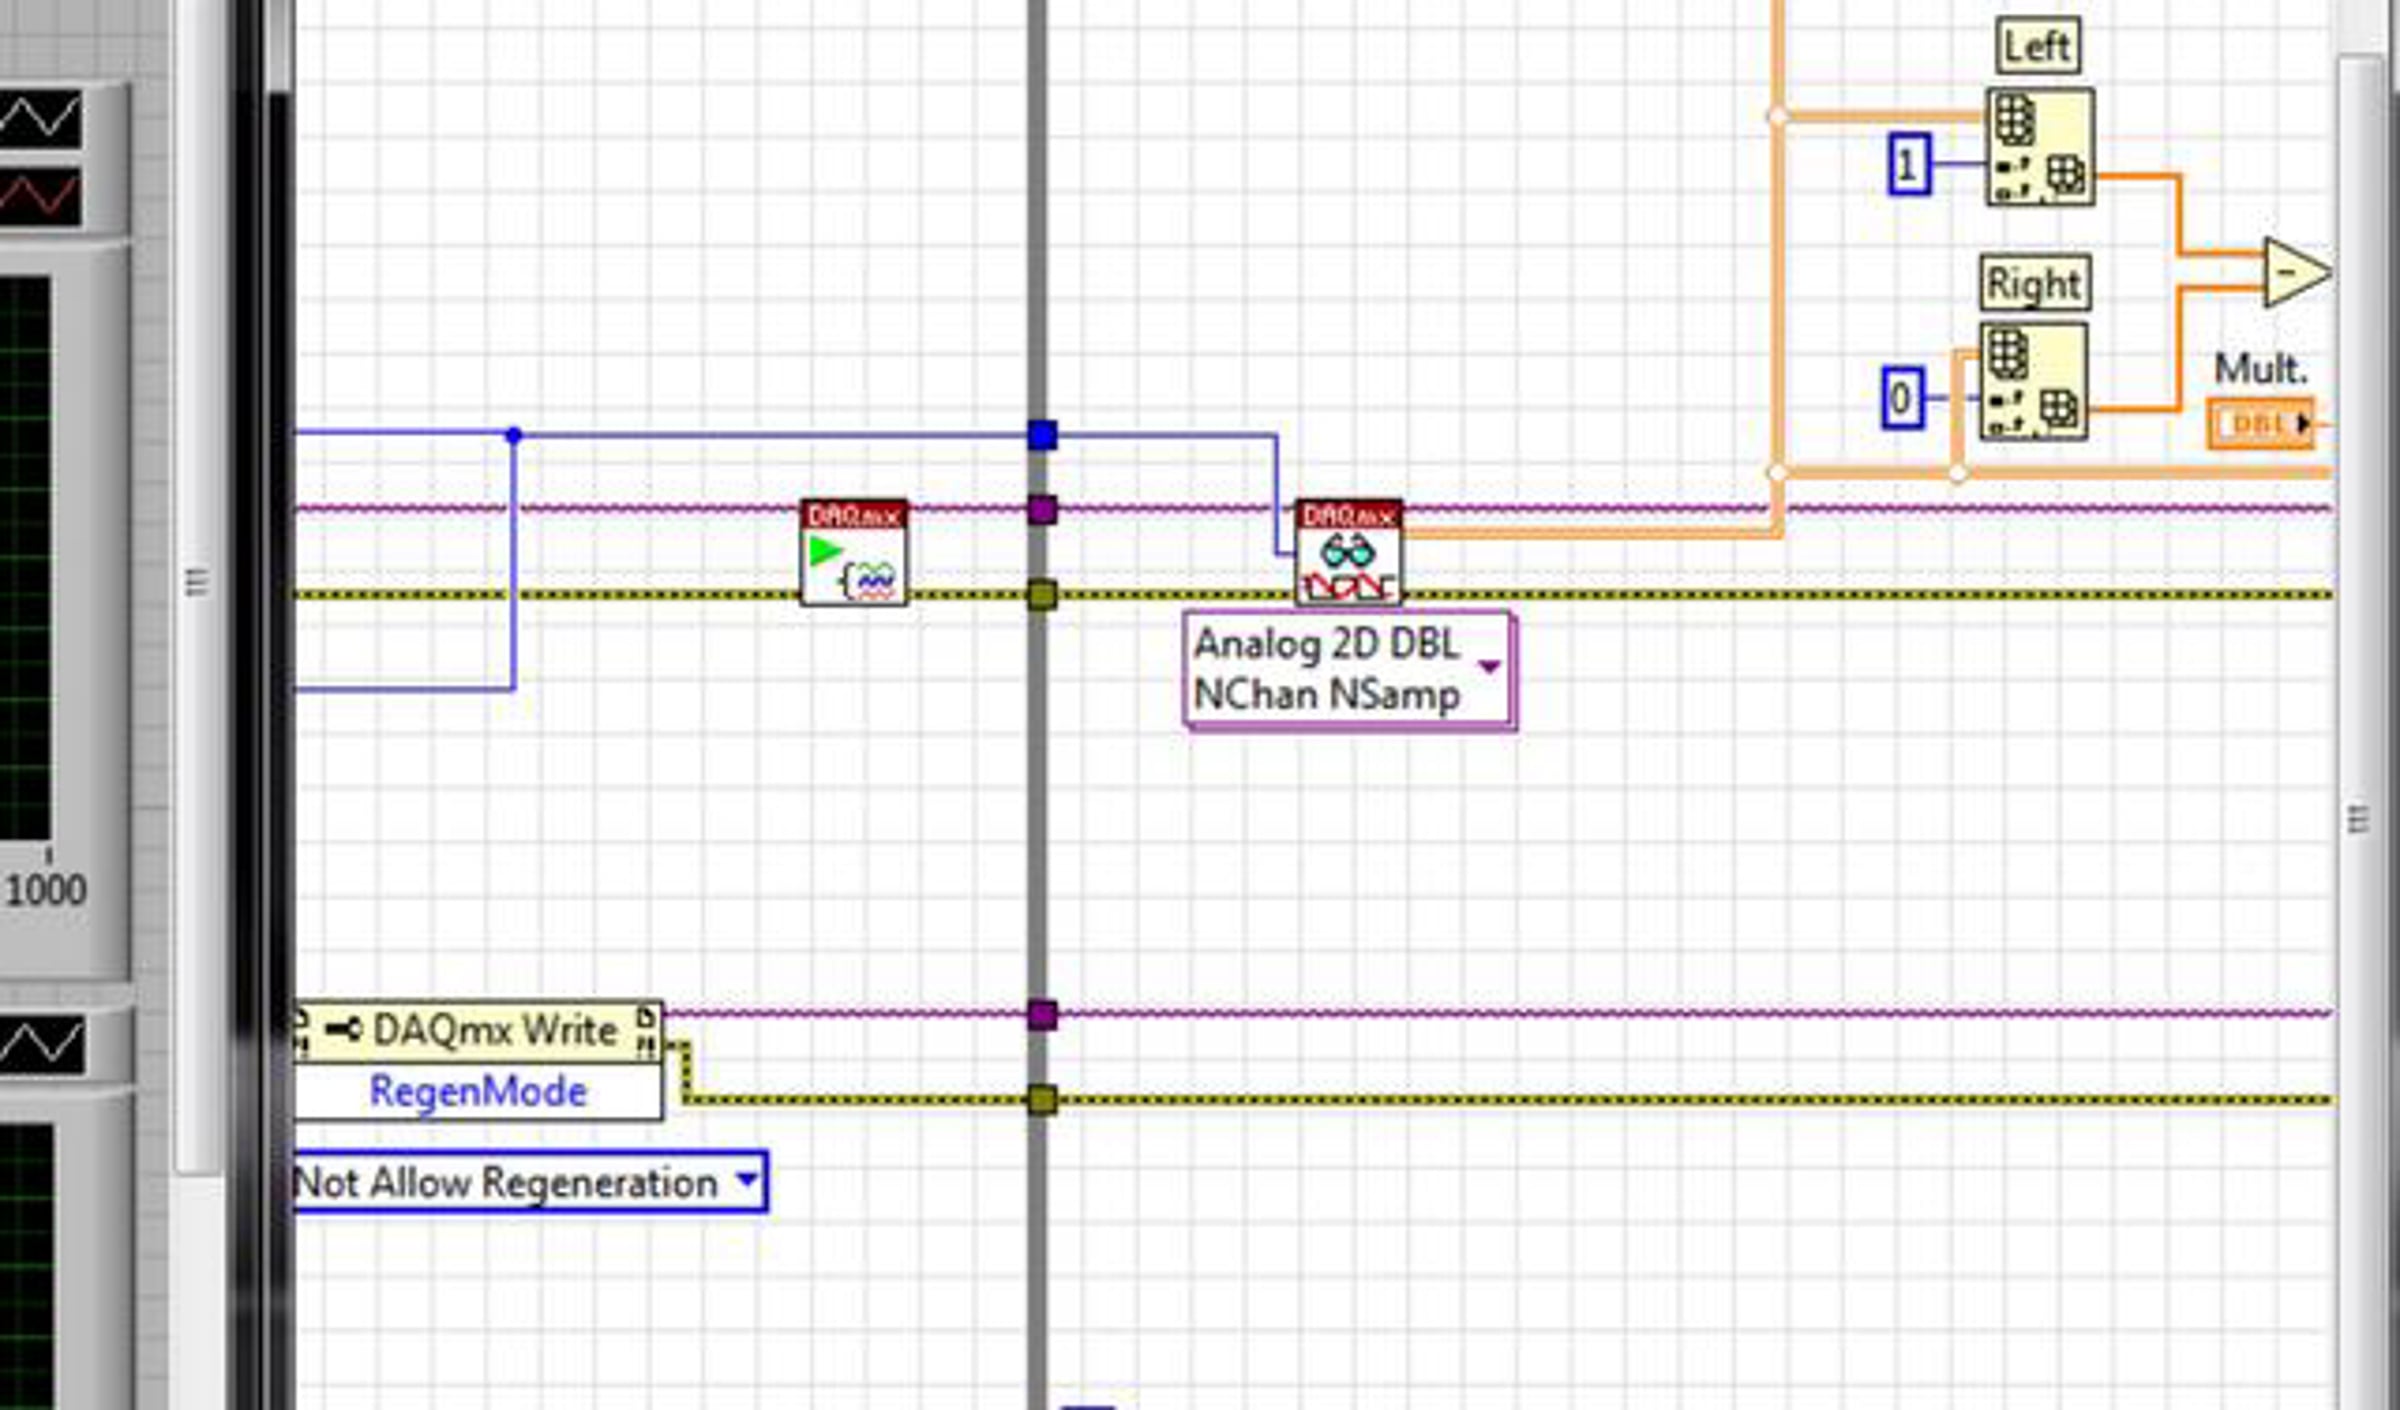This screenshot has width=2400, height=1410.
Task: Click the Right label text
Action: 2033,284
